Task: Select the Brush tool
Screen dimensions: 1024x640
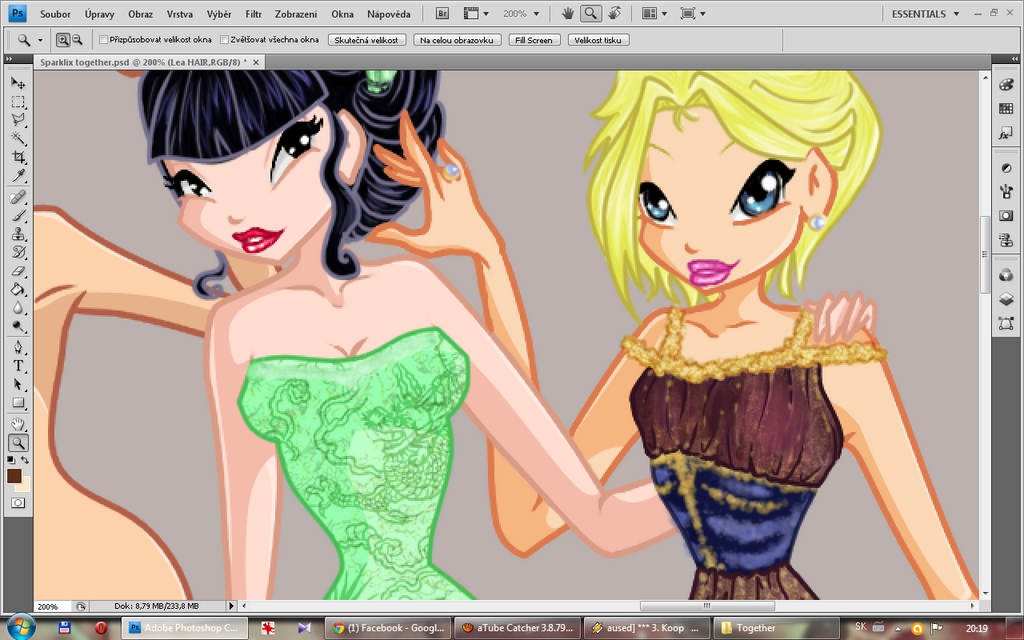Action: tap(18, 216)
